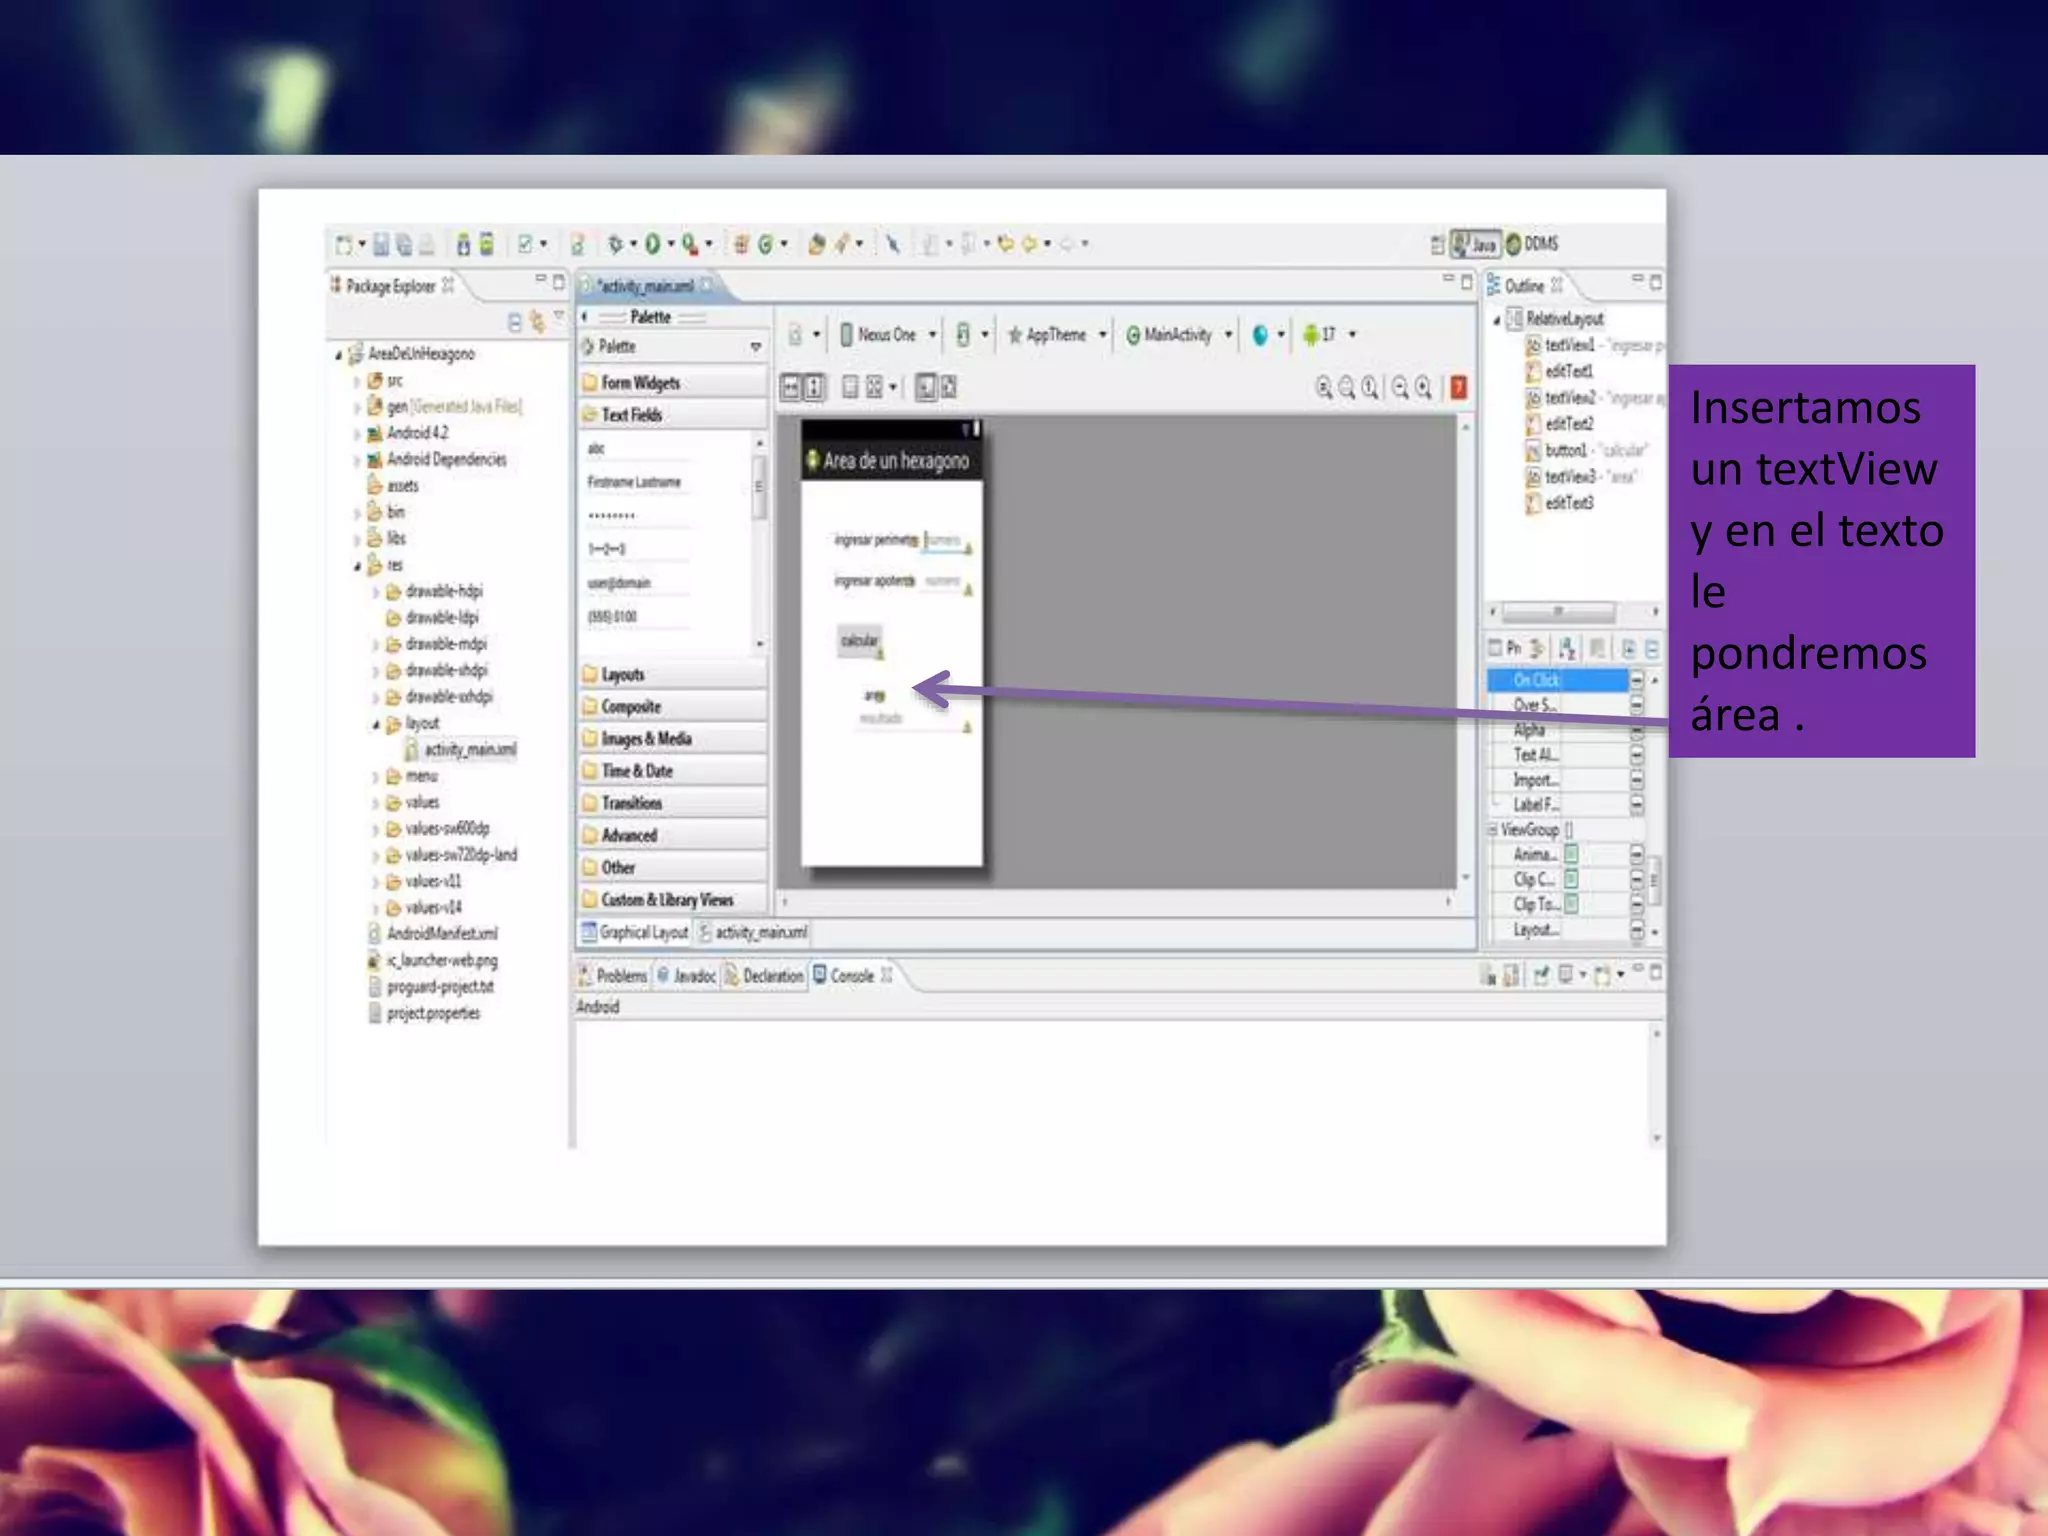
Task: Click the Java perspective button
Action: coord(1475,243)
